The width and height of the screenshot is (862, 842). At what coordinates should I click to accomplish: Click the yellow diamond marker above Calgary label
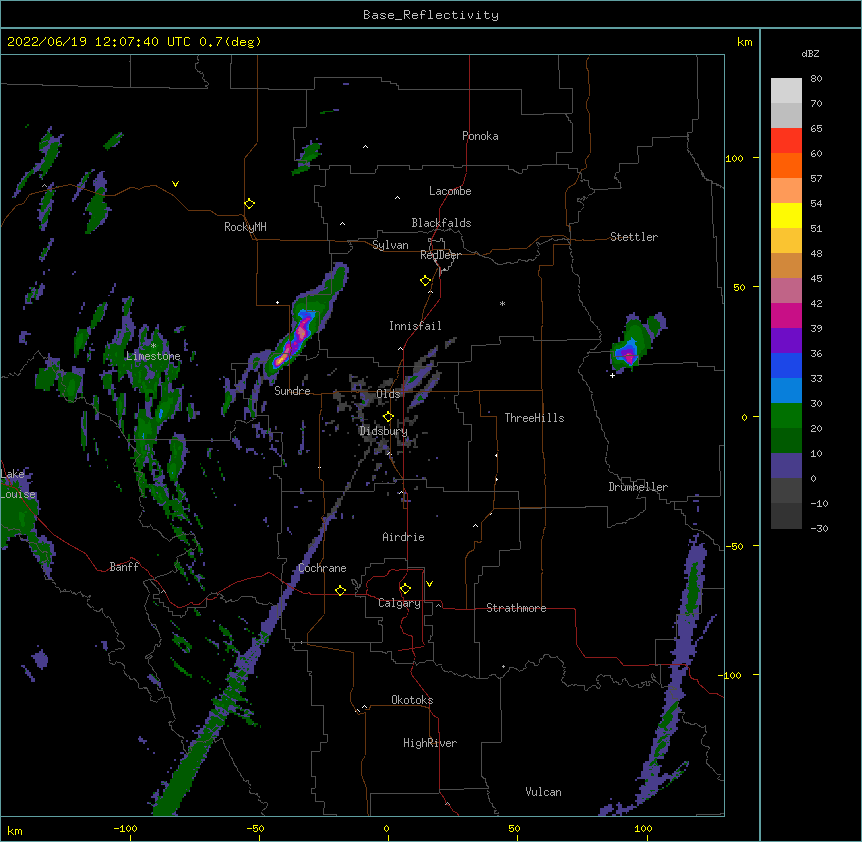click(405, 589)
